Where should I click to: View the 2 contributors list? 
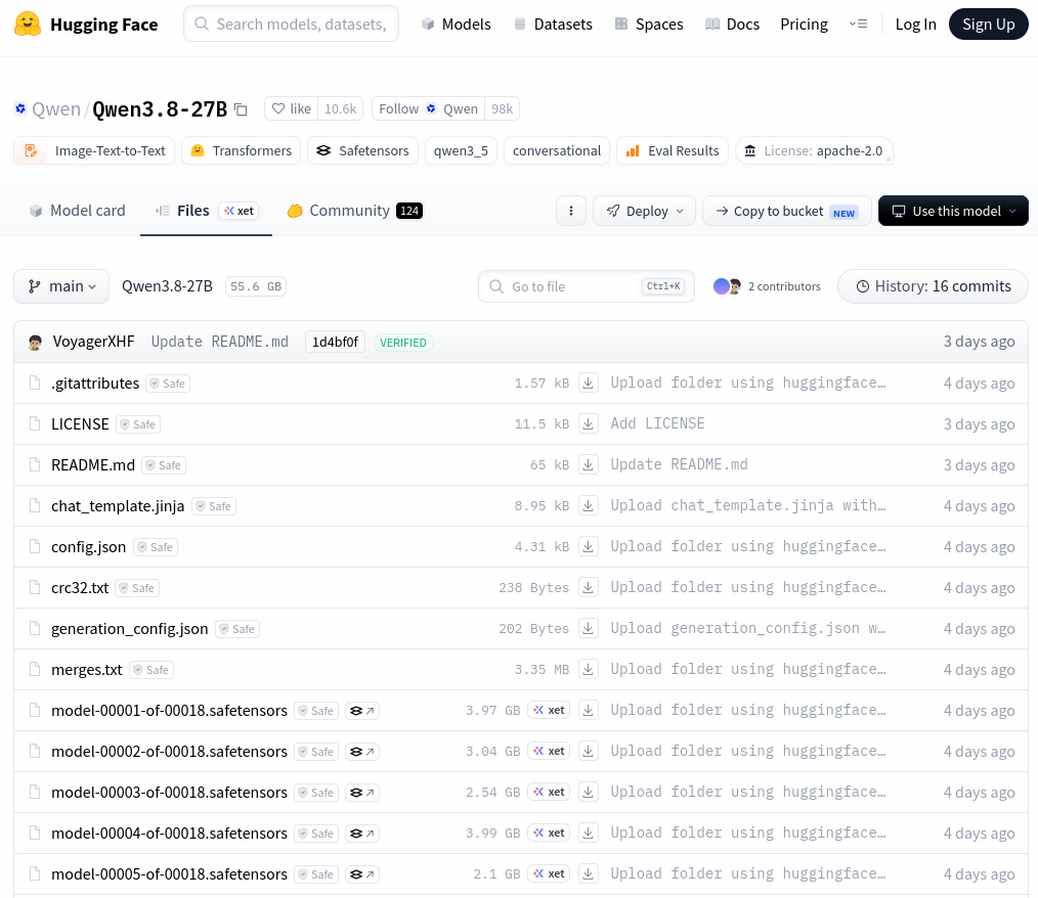point(767,287)
